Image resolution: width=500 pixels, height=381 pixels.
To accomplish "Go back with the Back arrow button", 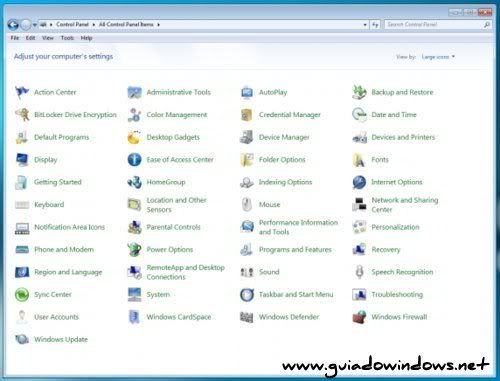I will [x=13, y=25].
